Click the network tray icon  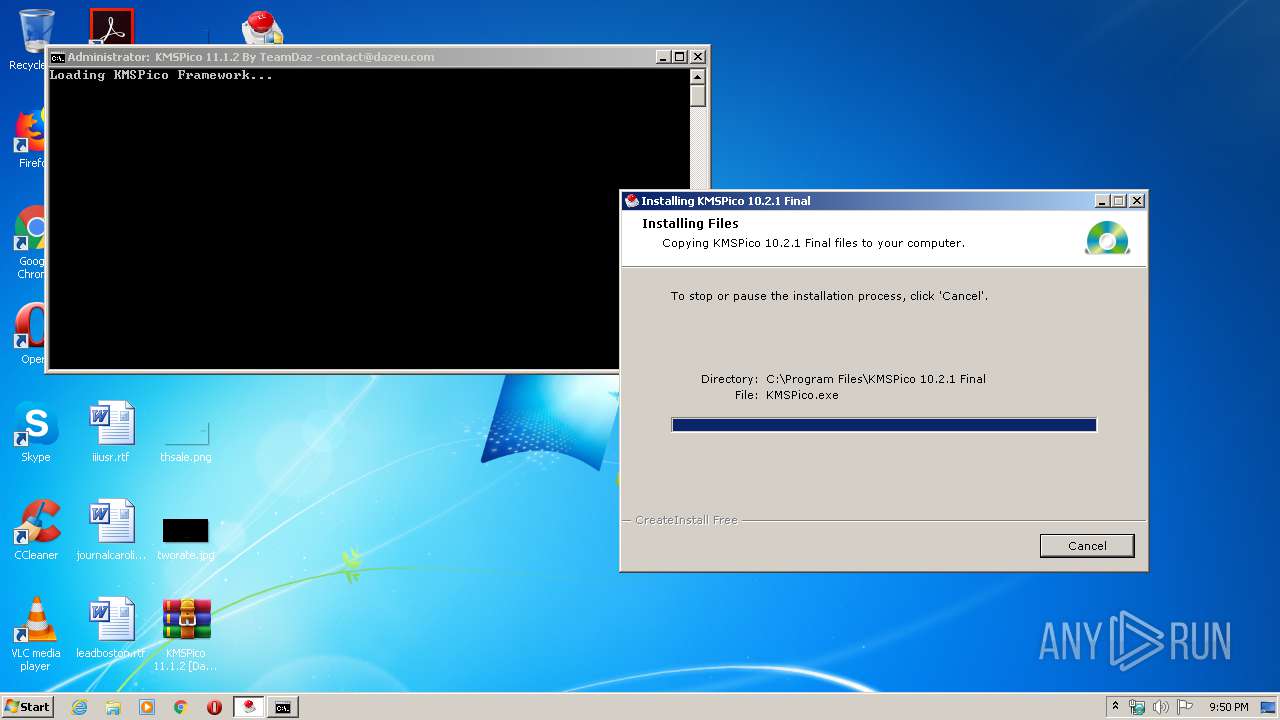(x=1137, y=707)
